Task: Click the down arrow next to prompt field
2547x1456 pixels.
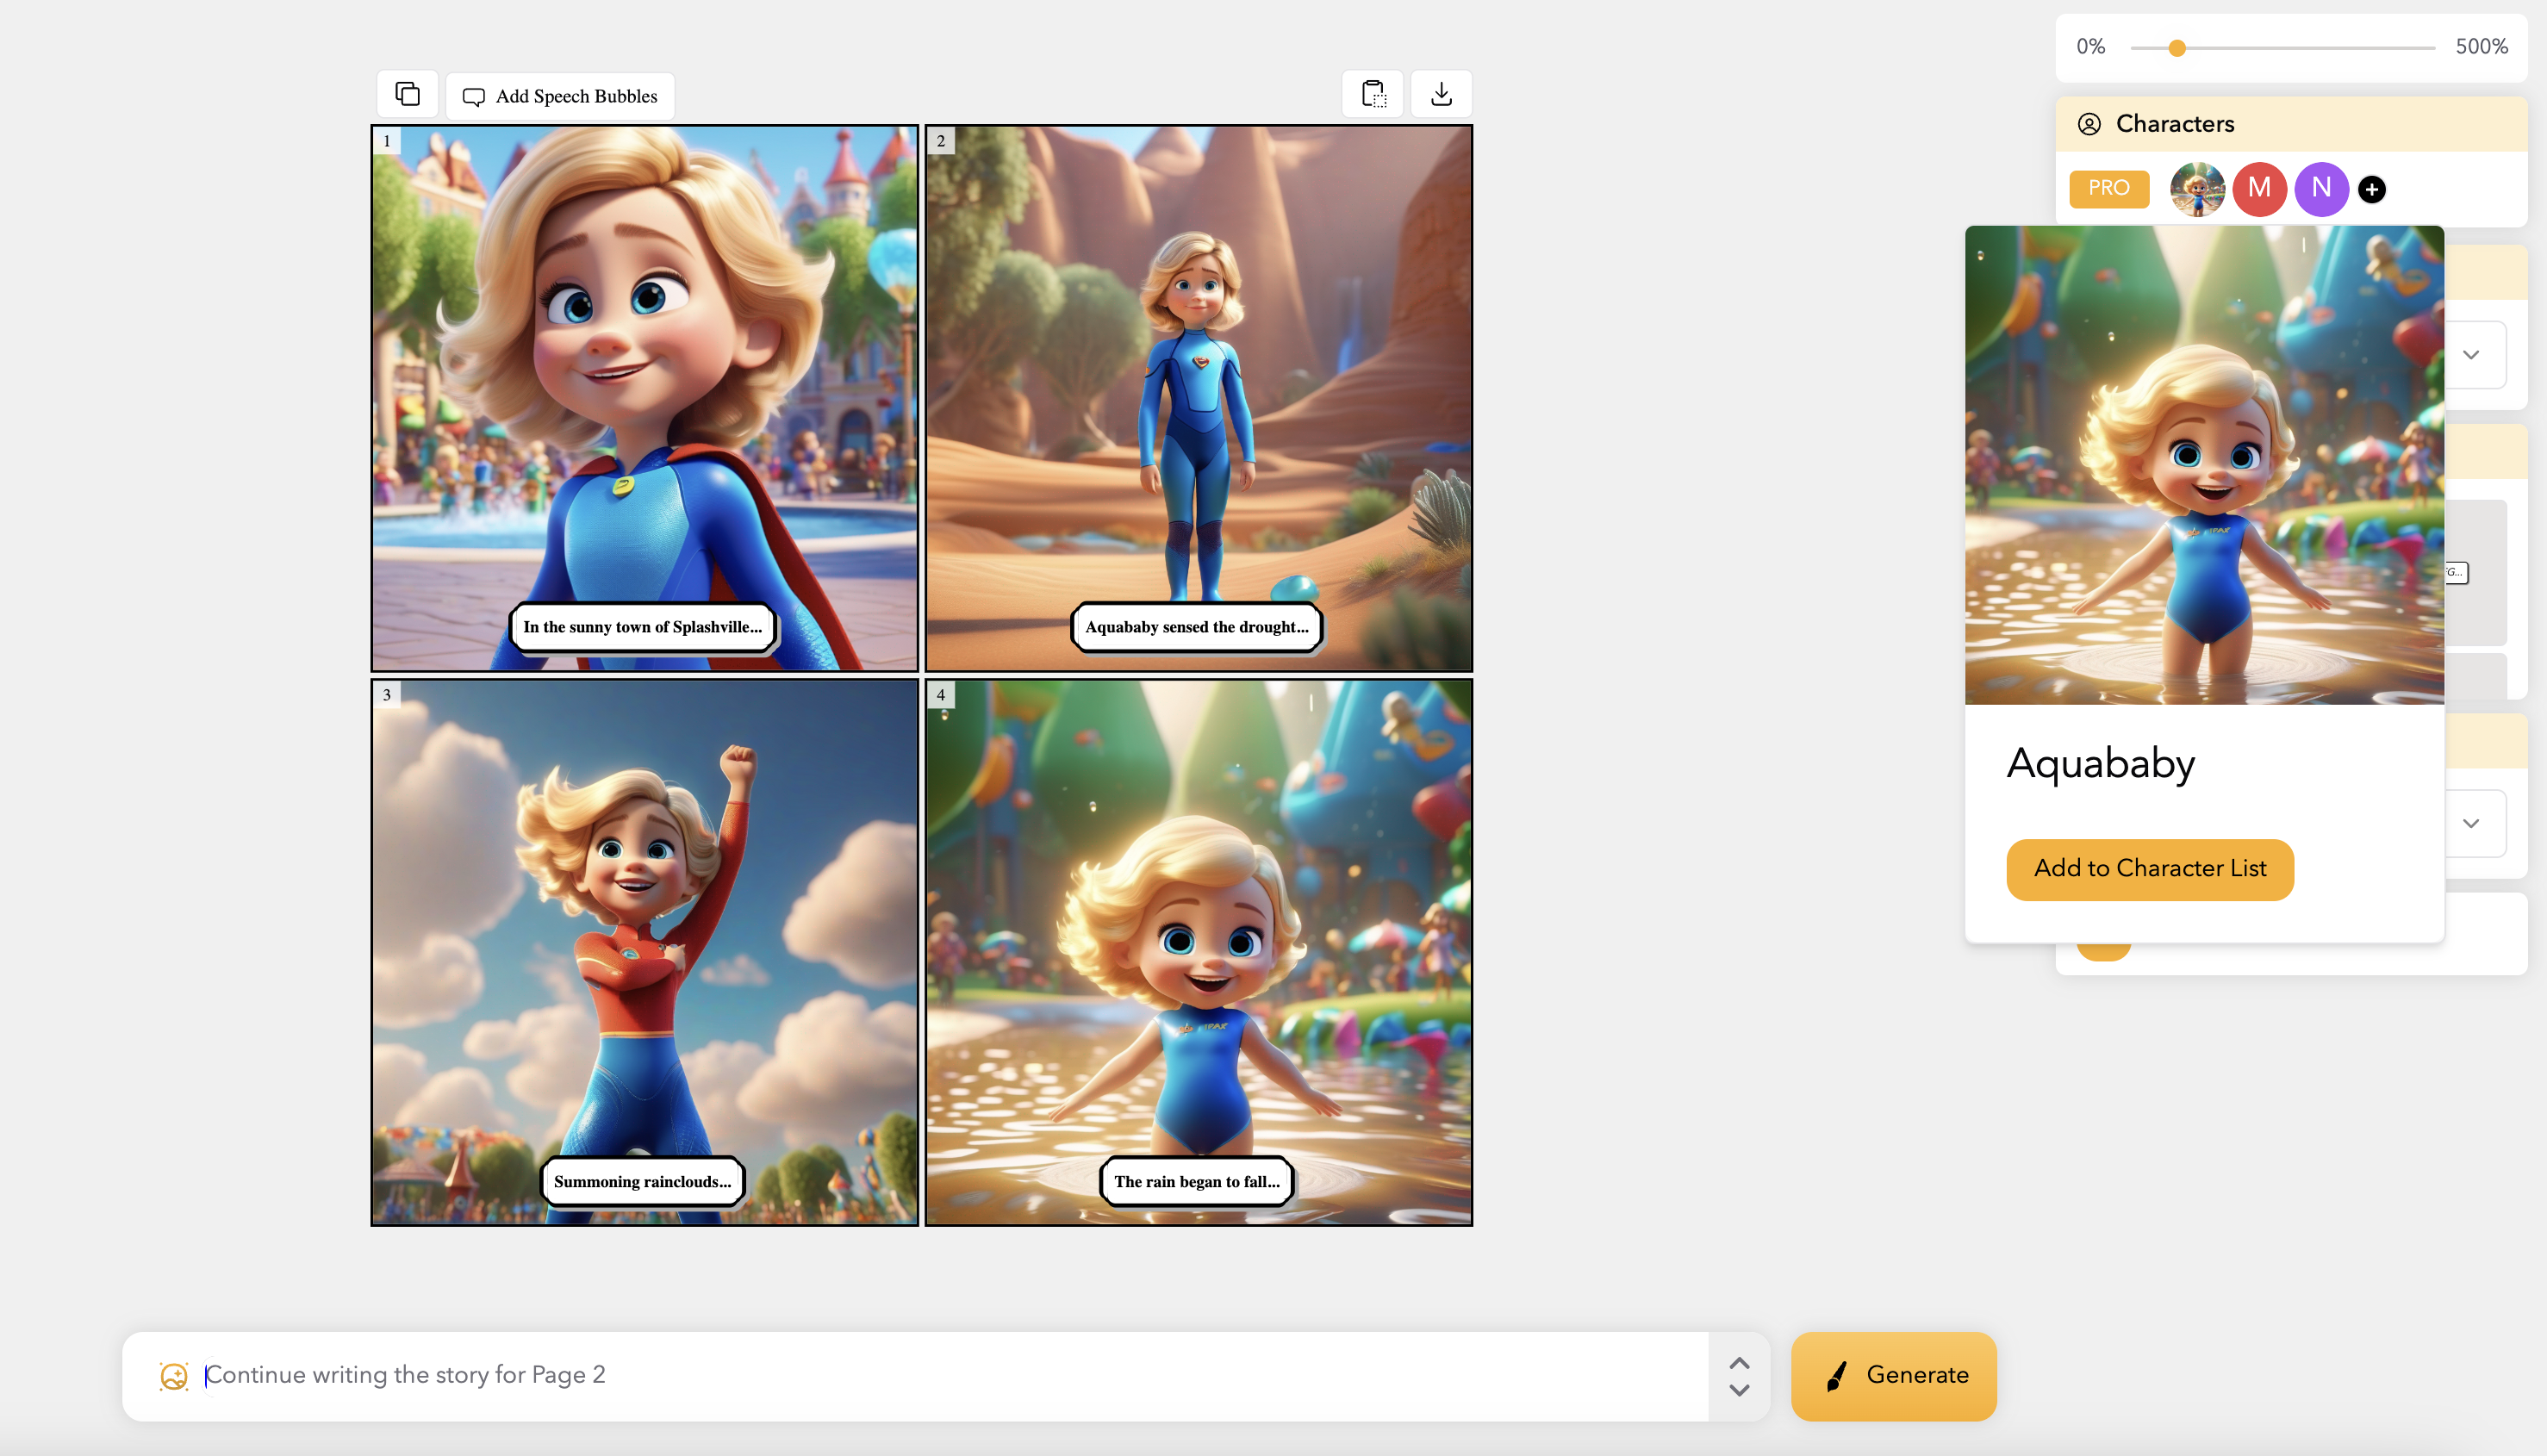Action: [1739, 1391]
